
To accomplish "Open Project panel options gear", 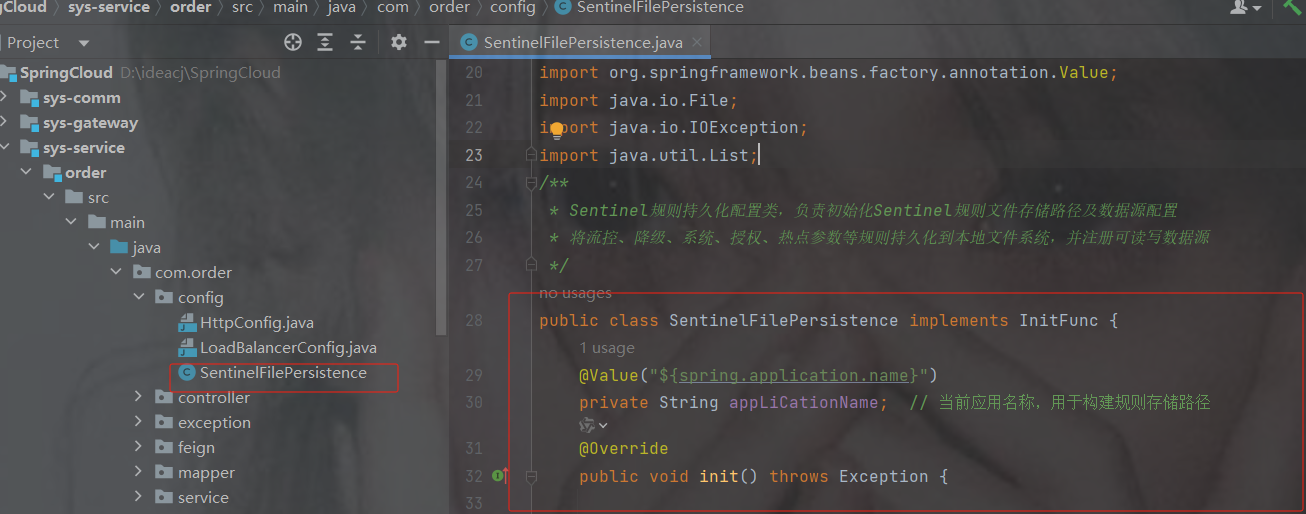I will click(399, 42).
